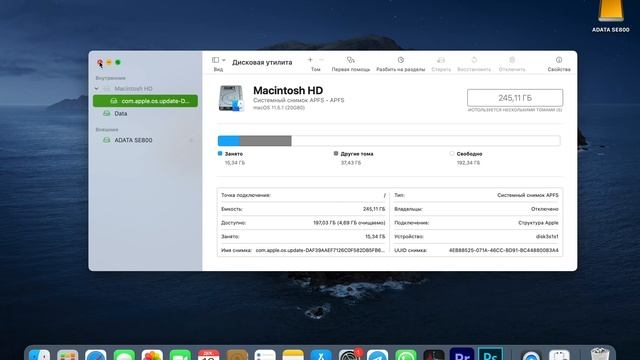The image size is (640, 360).
Task: Click the Владельцы value Отключено
Action: pyautogui.click(x=544, y=209)
